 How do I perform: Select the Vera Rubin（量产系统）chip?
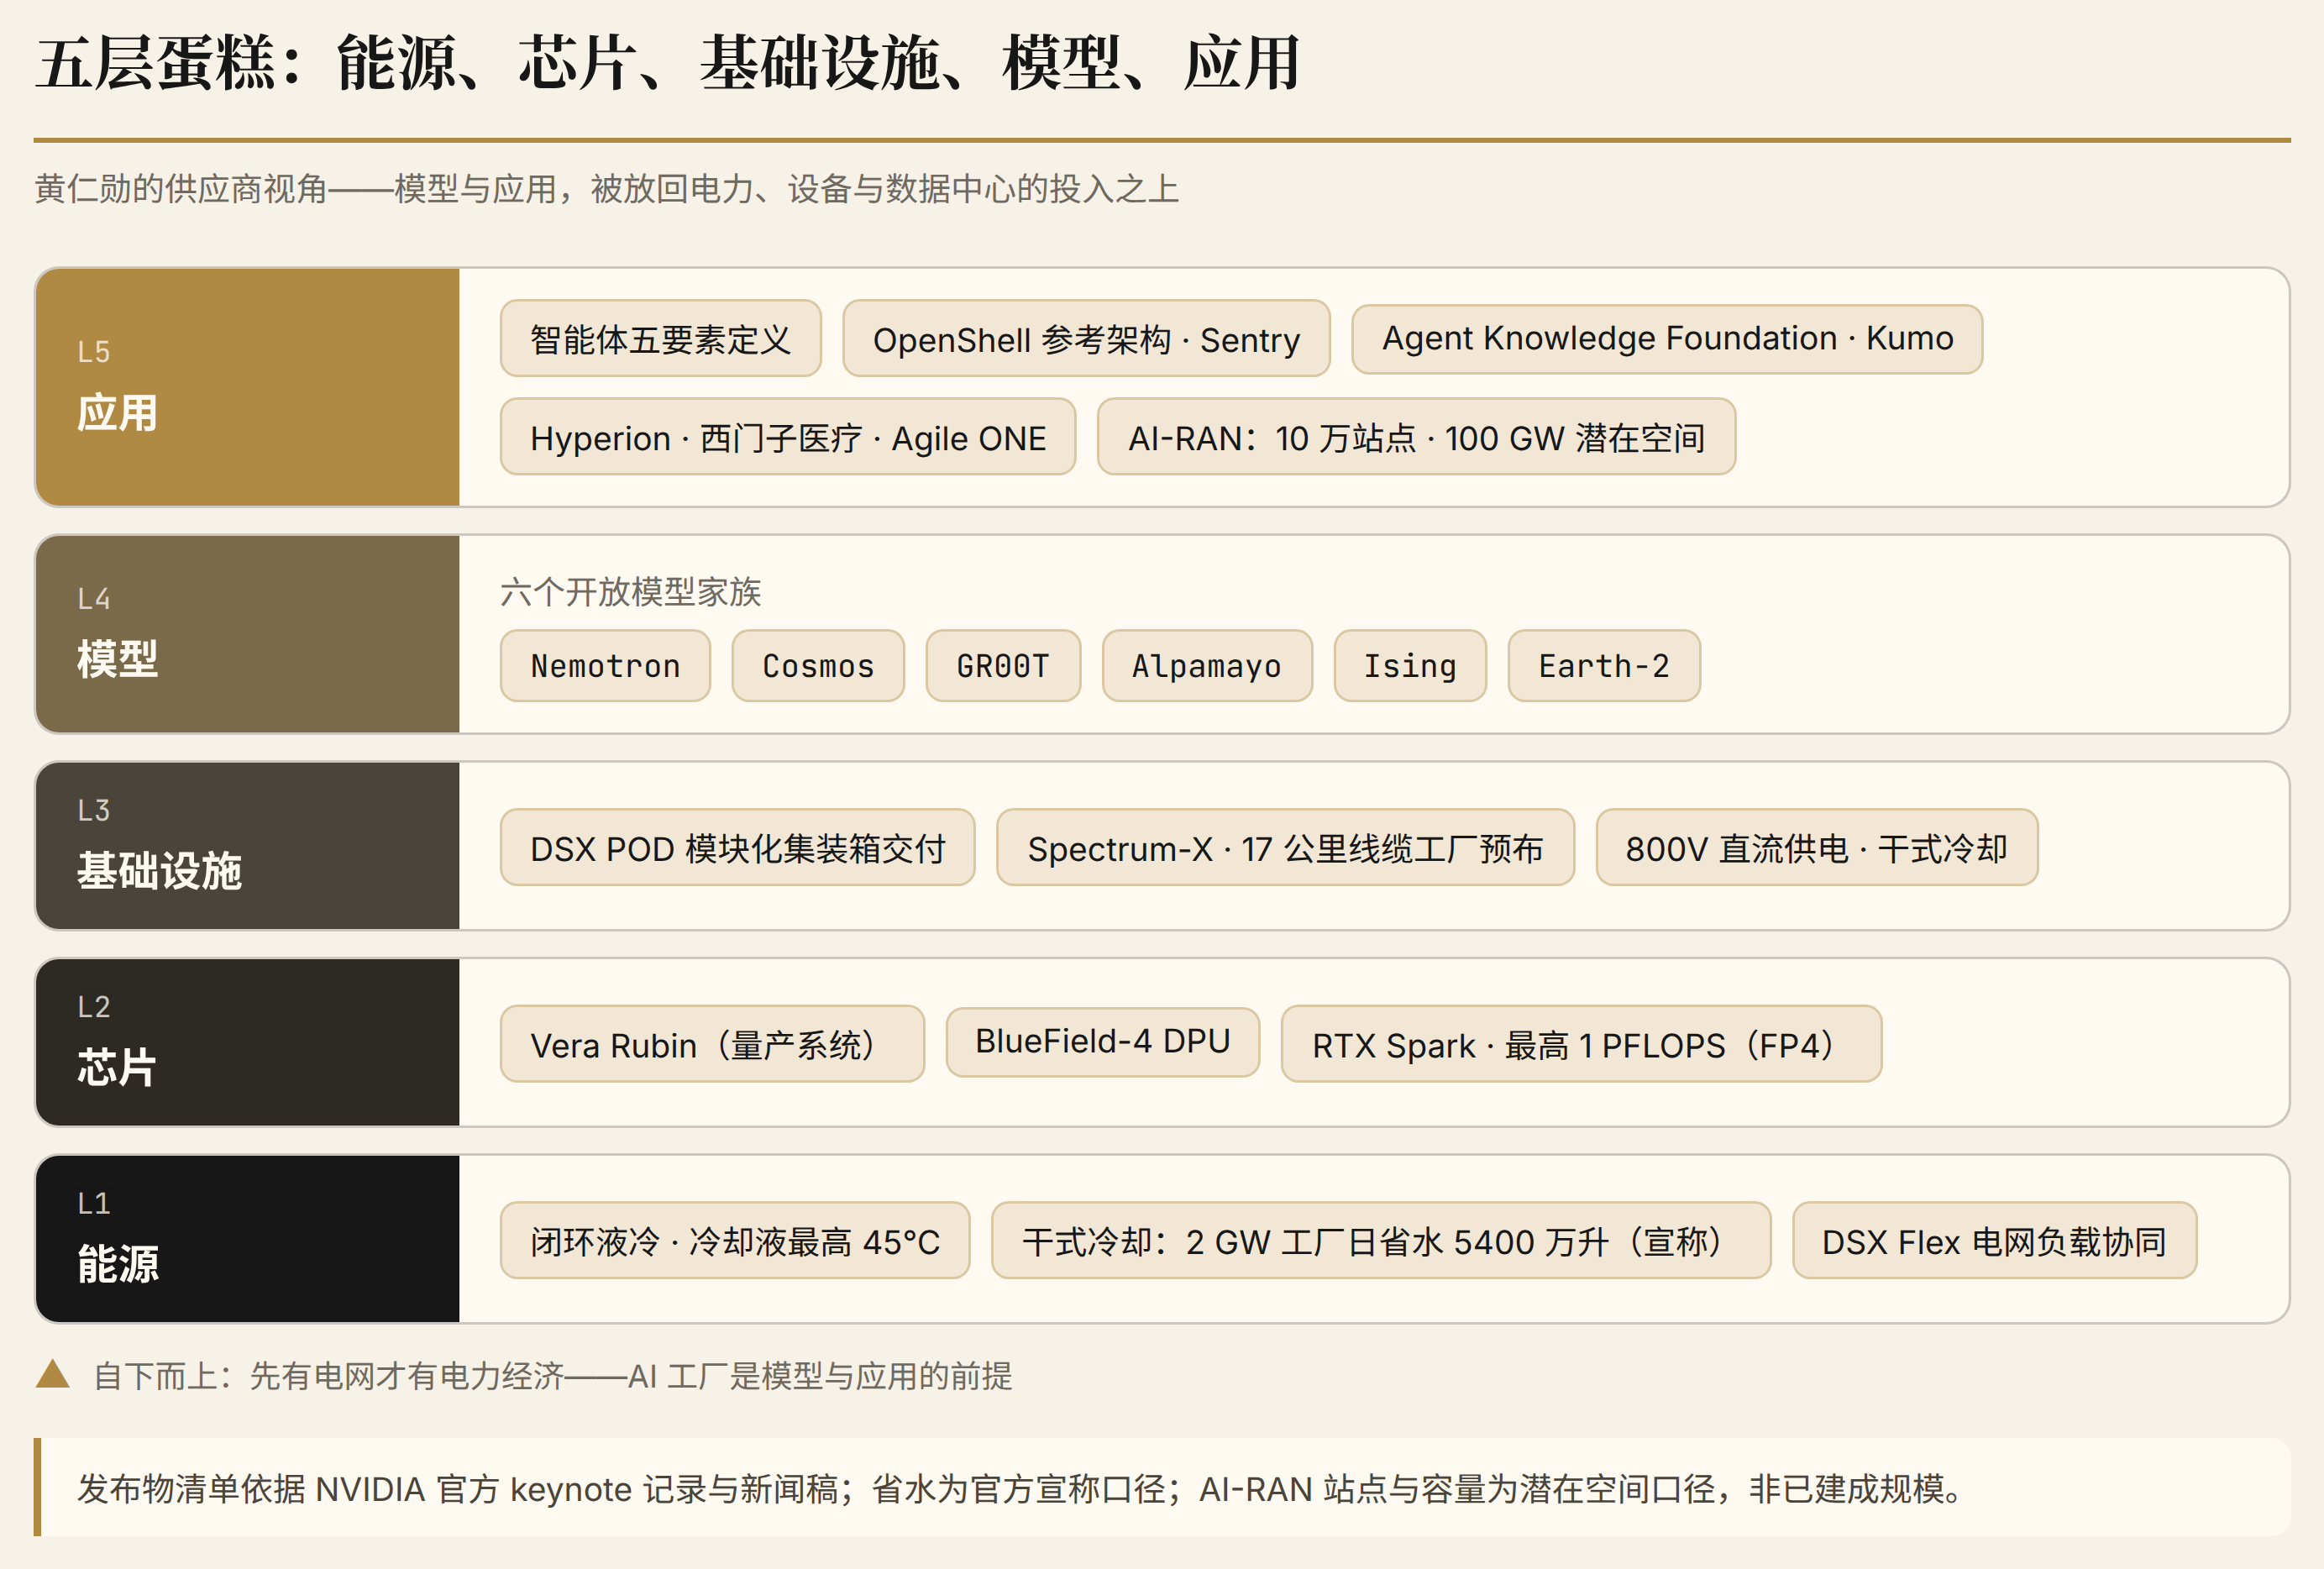(712, 1045)
